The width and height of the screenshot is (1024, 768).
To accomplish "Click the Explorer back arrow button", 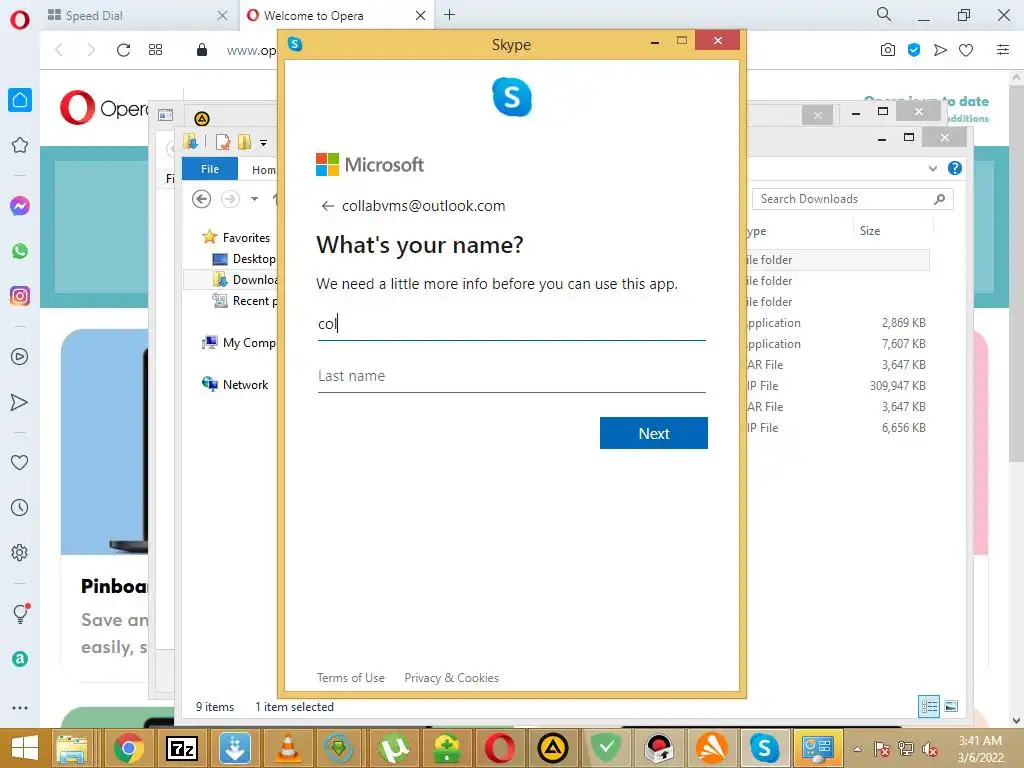I will coord(201,199).
